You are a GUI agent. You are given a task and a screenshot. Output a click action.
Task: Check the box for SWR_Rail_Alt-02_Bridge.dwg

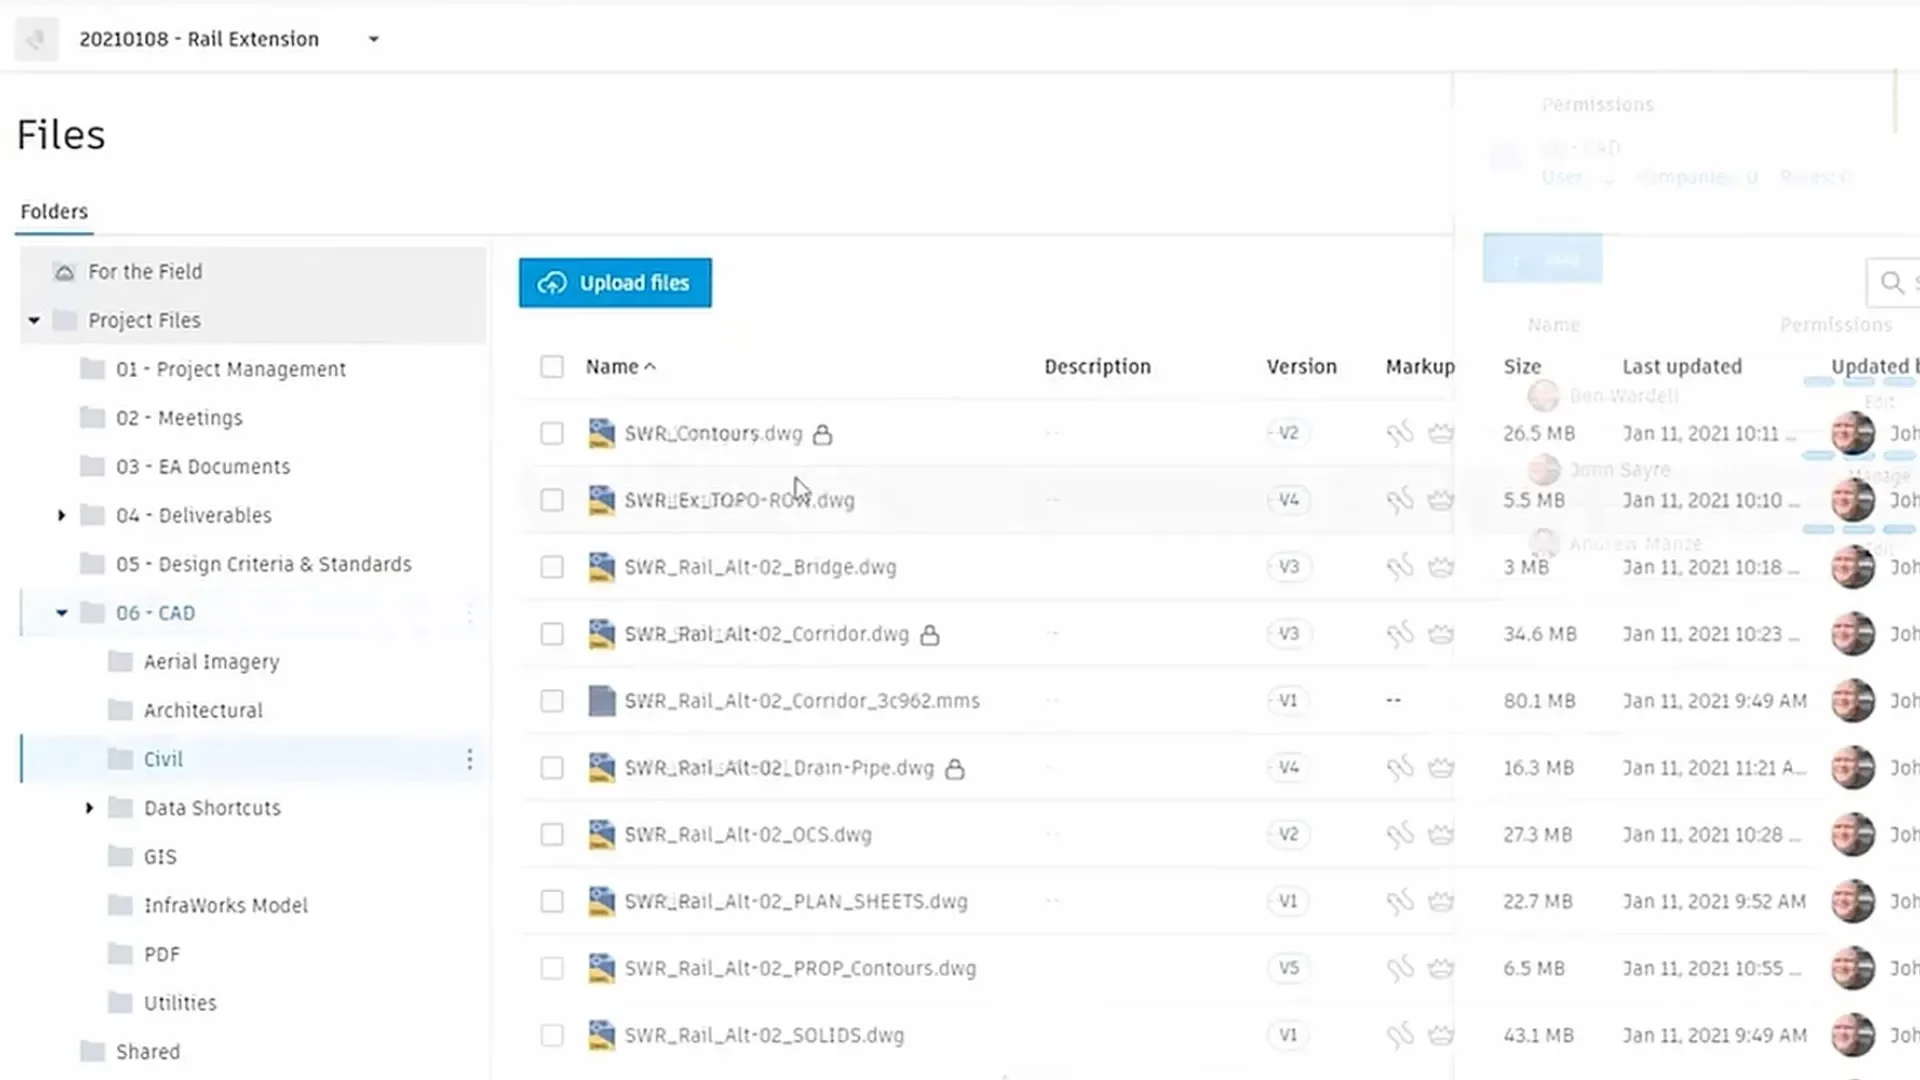point(552,568)
